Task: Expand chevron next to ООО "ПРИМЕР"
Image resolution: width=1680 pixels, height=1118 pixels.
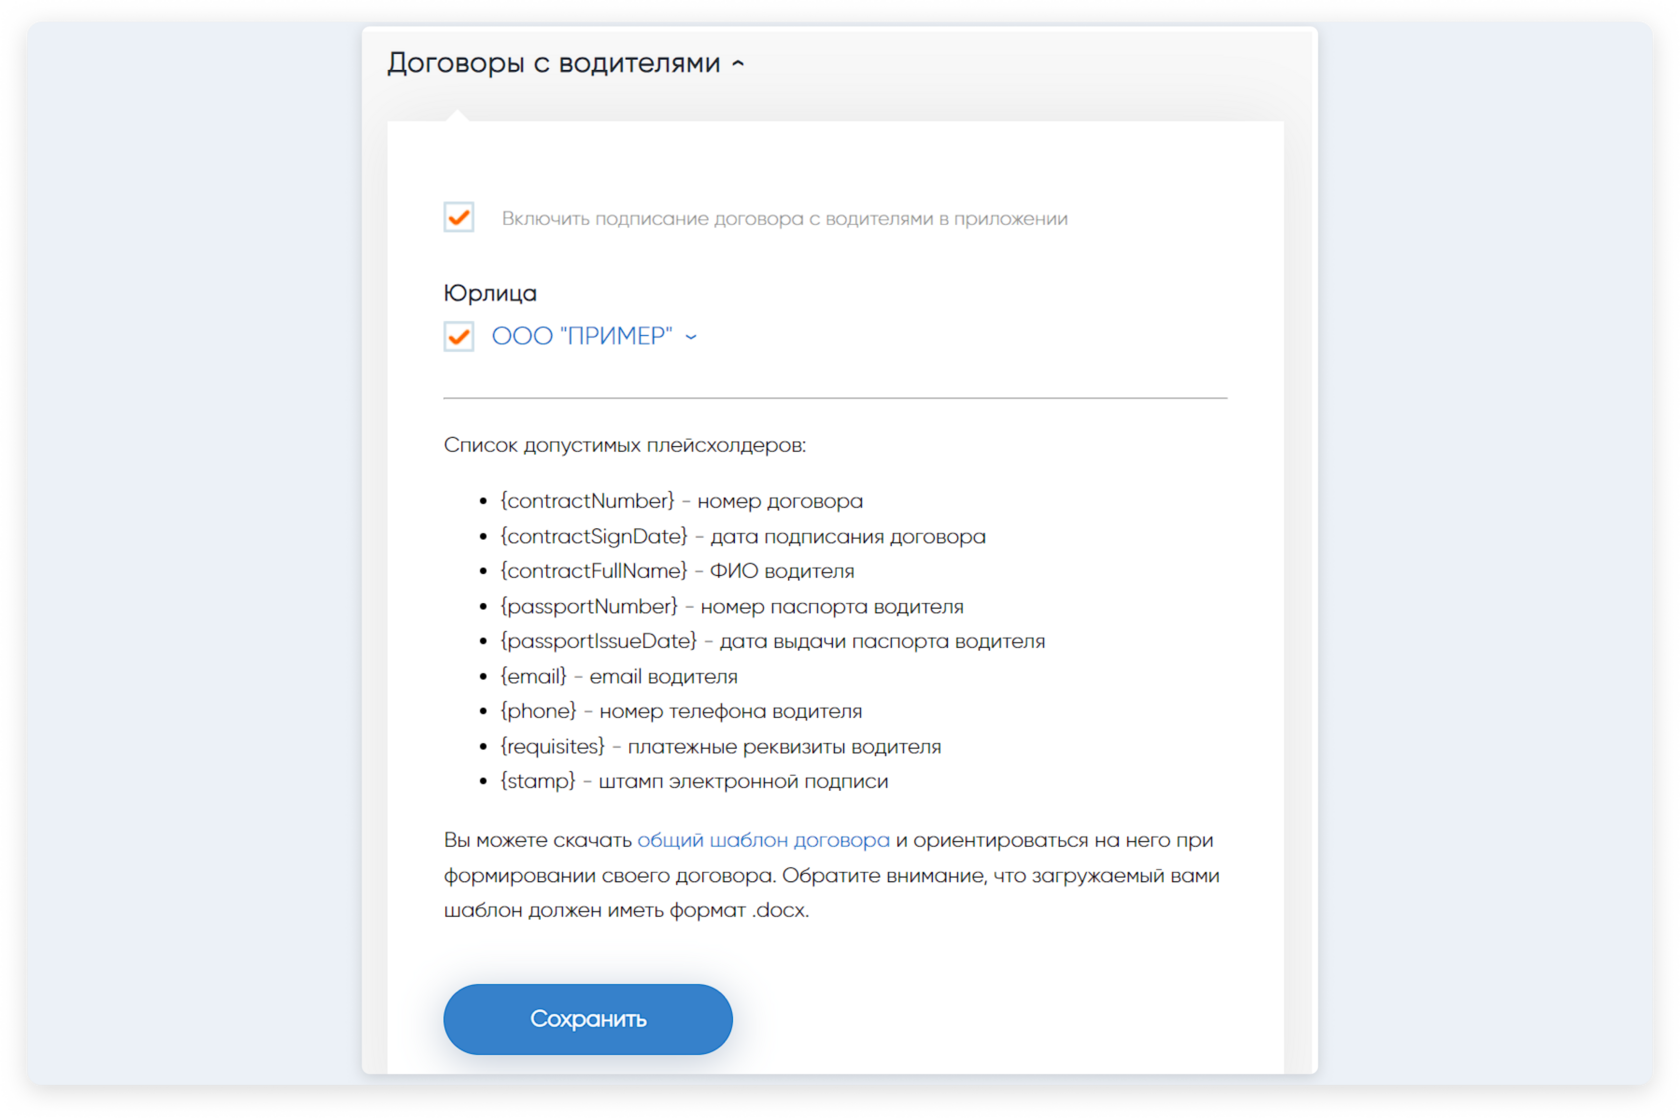Action: click(x=691, y=337)
